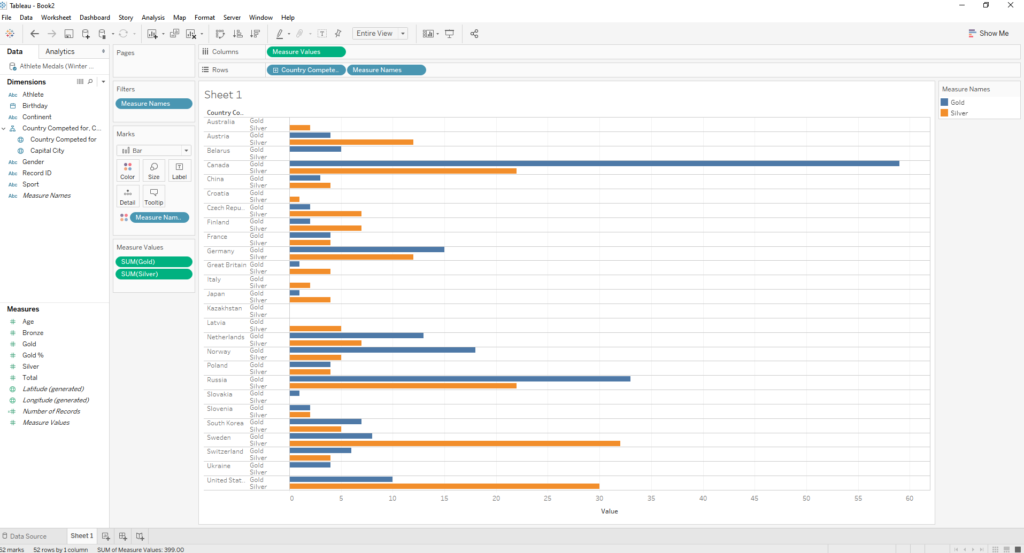Expand the Country Competed pill on Rows
Image resolution: width=1024 pixels, height=553 pixels.
(x=275, y=70)
